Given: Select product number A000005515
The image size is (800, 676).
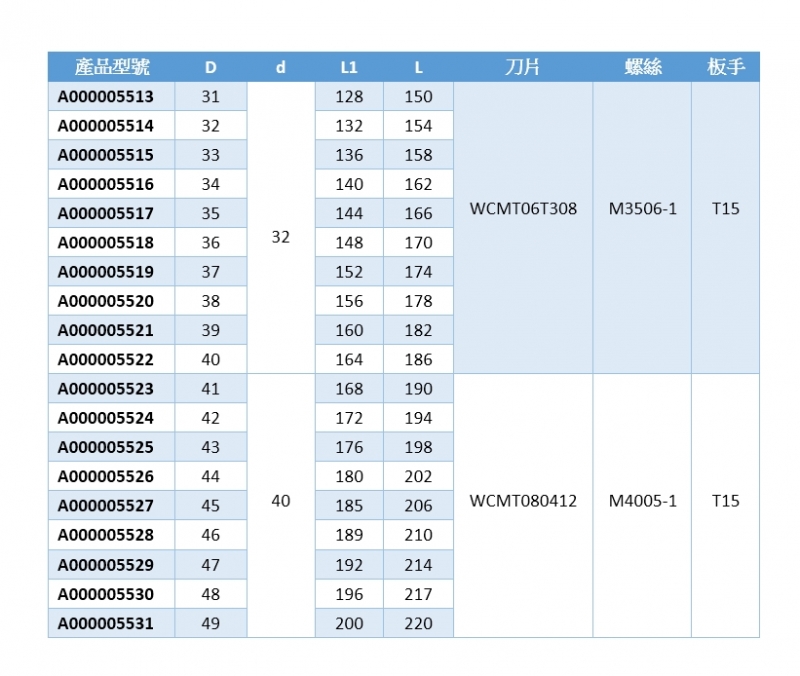Looking at the screenshot, I should 106,155.
